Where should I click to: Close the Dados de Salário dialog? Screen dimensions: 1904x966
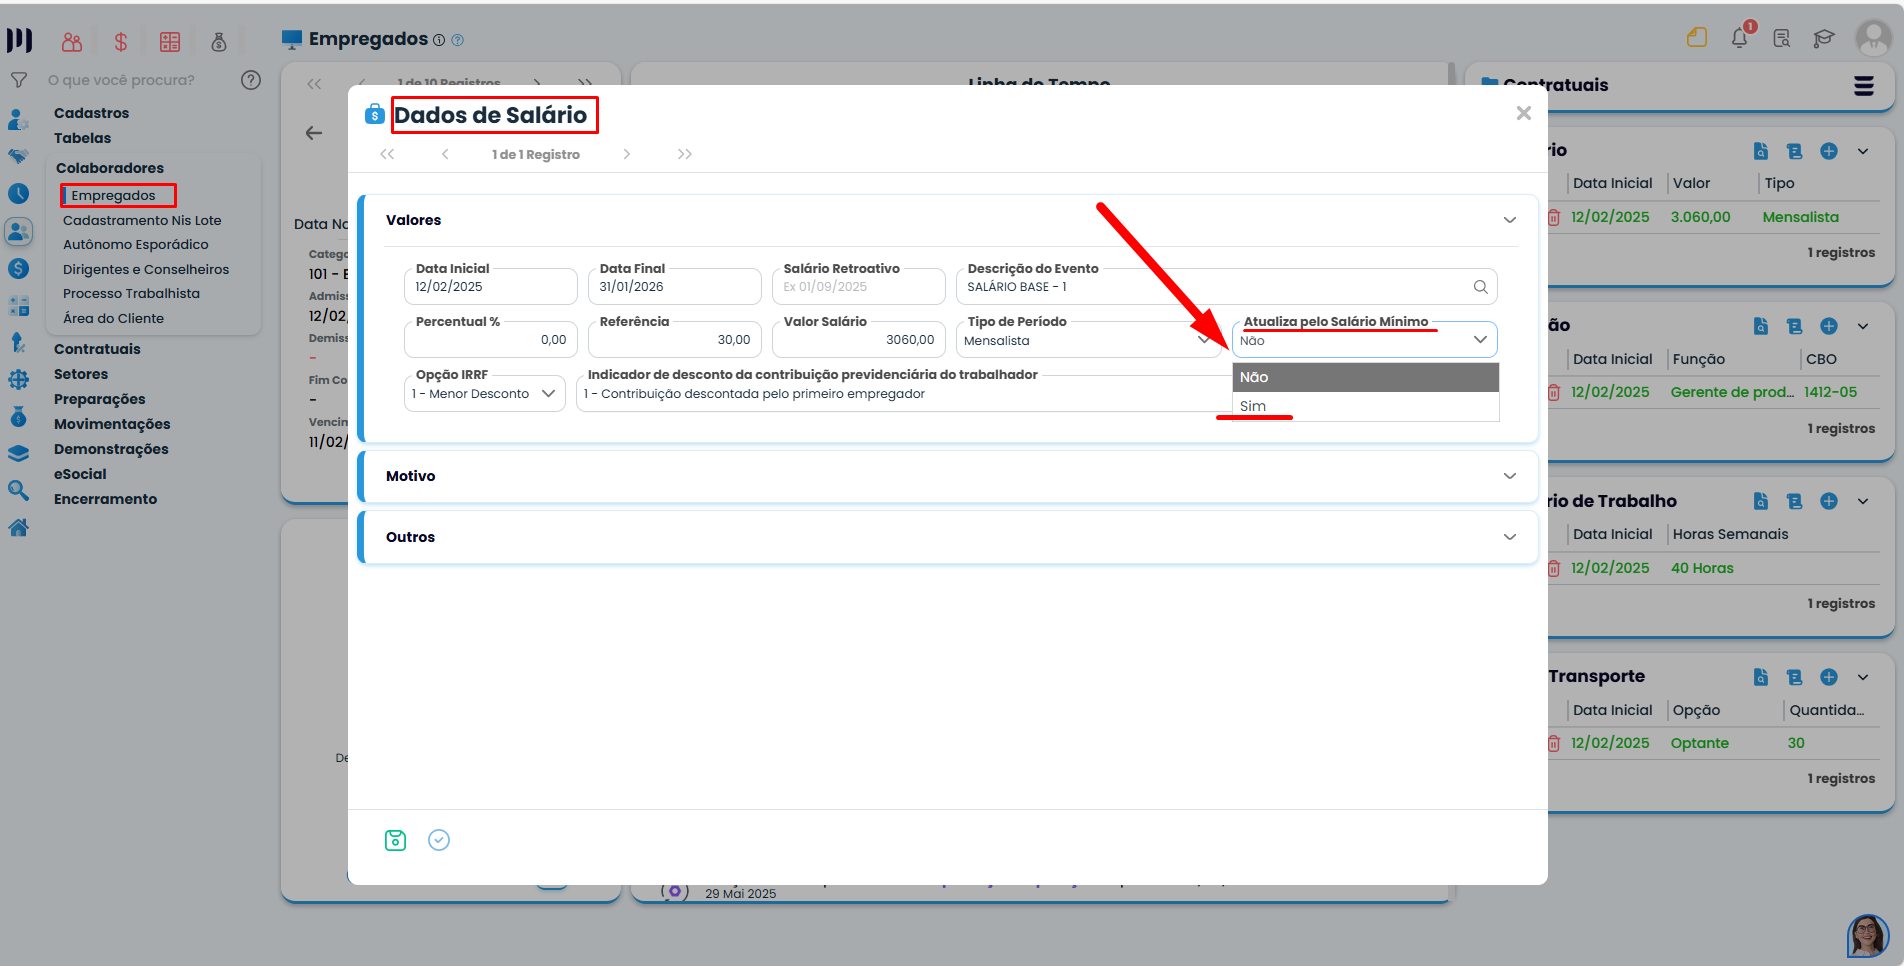pos(1523,113)
